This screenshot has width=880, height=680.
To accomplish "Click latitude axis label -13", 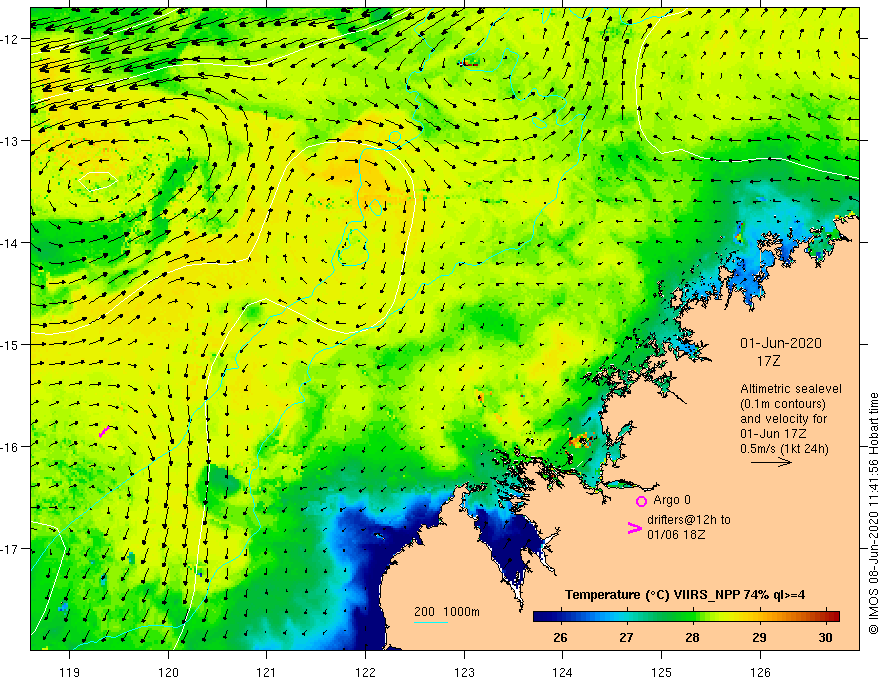I will point(10,141).
